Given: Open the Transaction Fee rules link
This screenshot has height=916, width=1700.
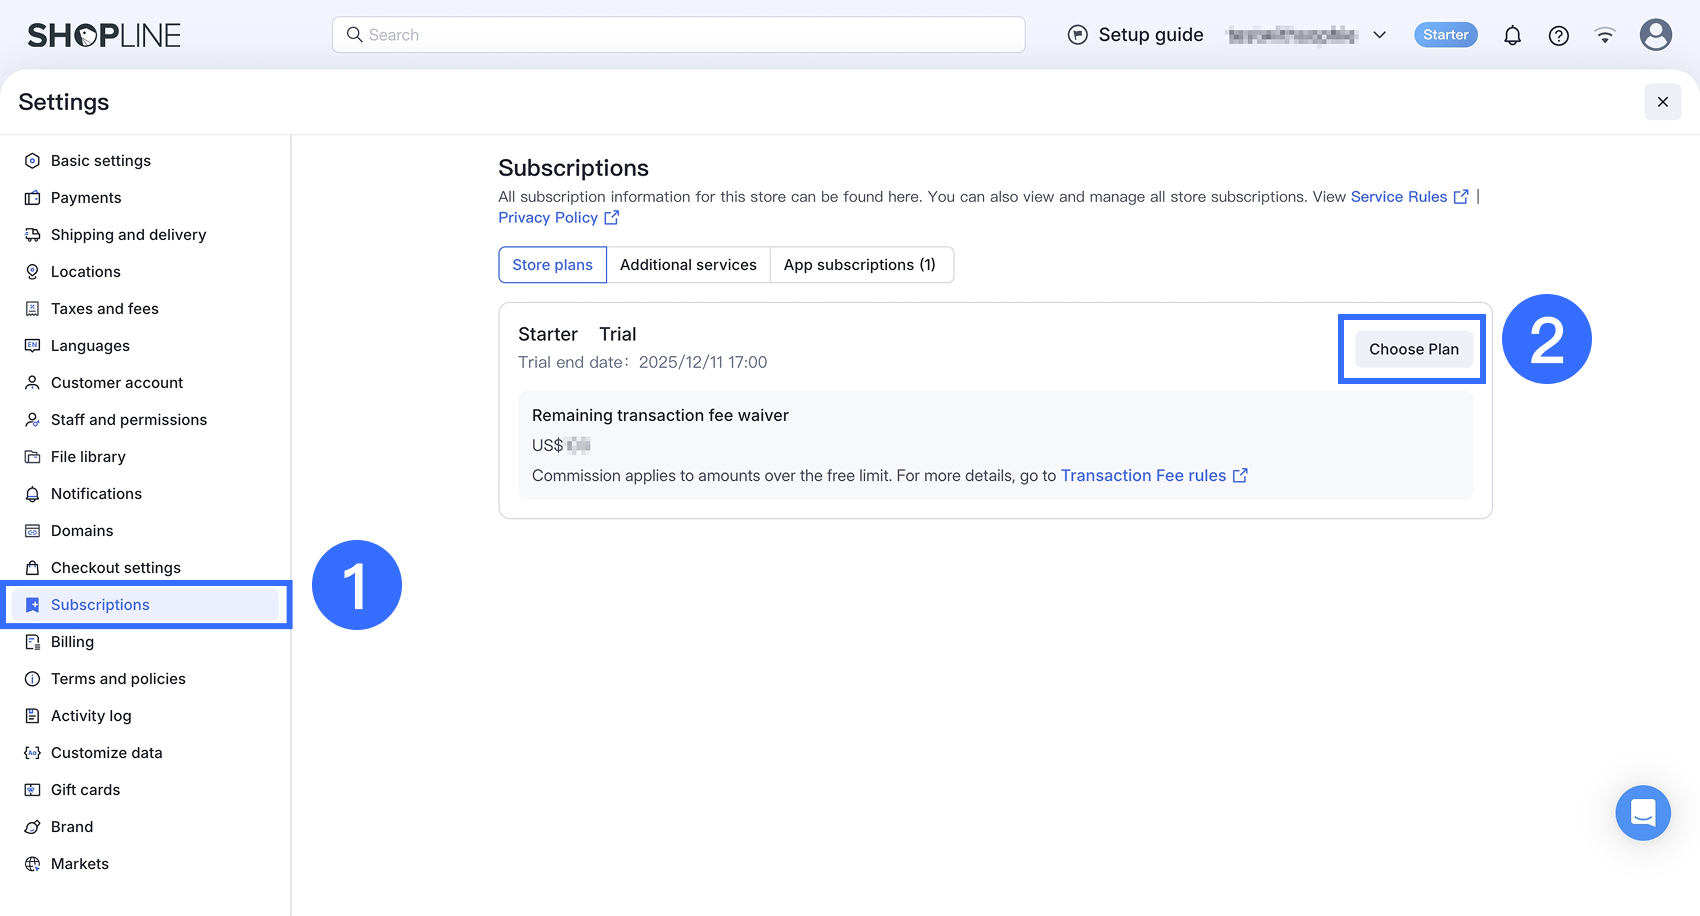Looking at the screenshot, I should 1153,476.
